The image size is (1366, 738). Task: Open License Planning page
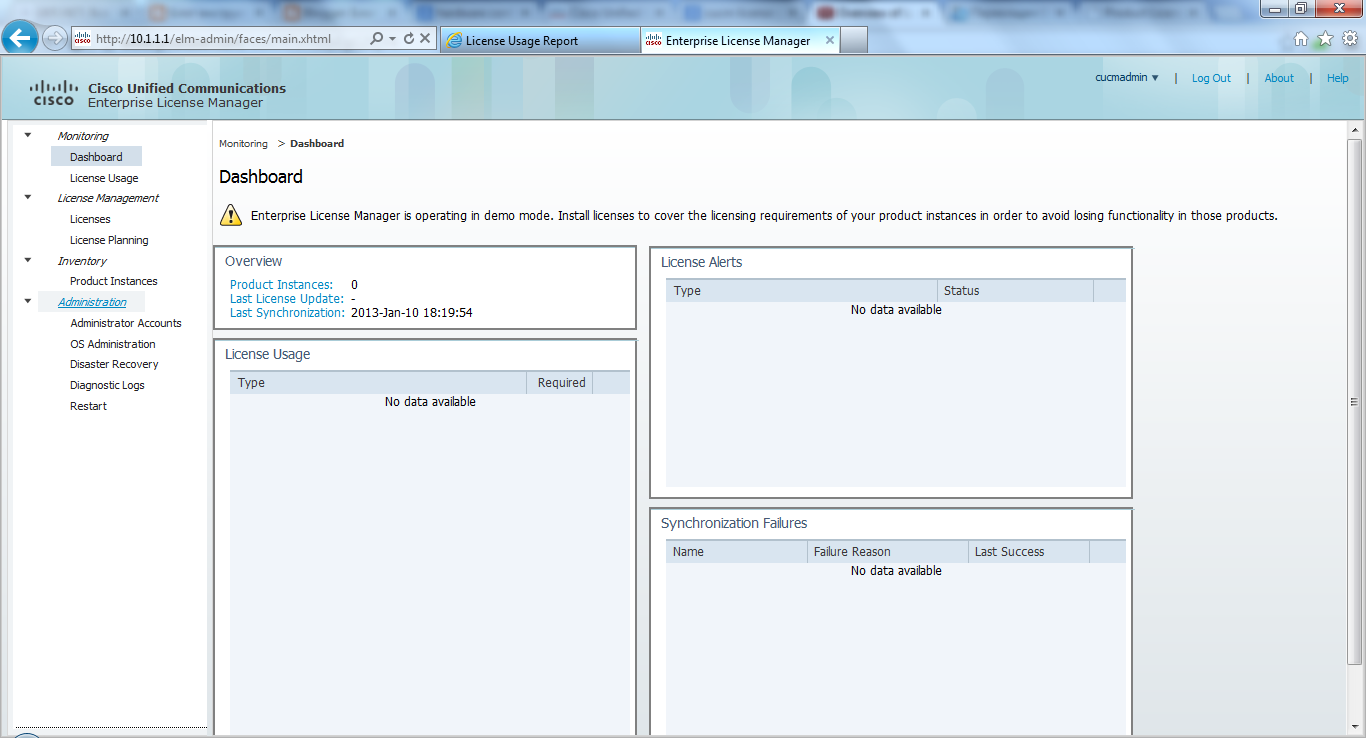click(x=109, y=240)
